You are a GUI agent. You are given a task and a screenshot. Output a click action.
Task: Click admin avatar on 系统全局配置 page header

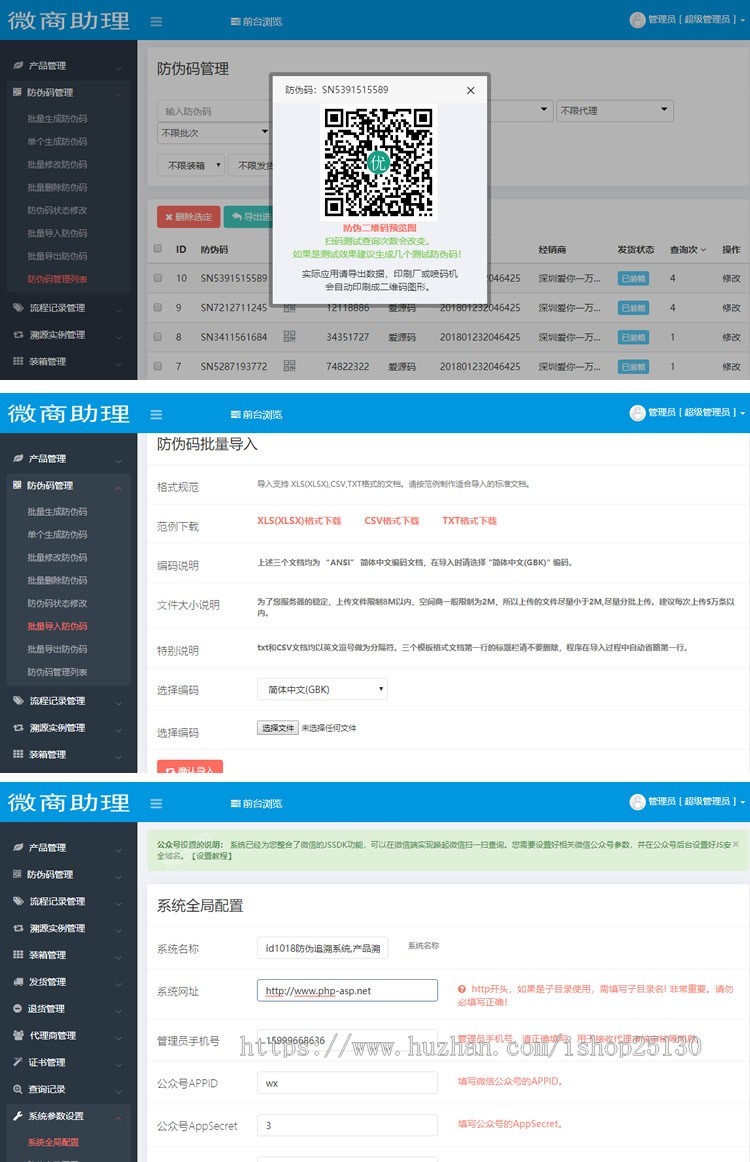[637, 802]
